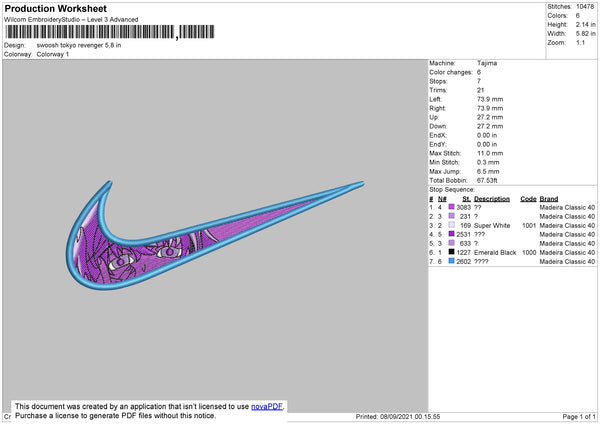Click the license notice 'Purchase a license' line
The height and width of the screenshot is (424, 600).
115,416
